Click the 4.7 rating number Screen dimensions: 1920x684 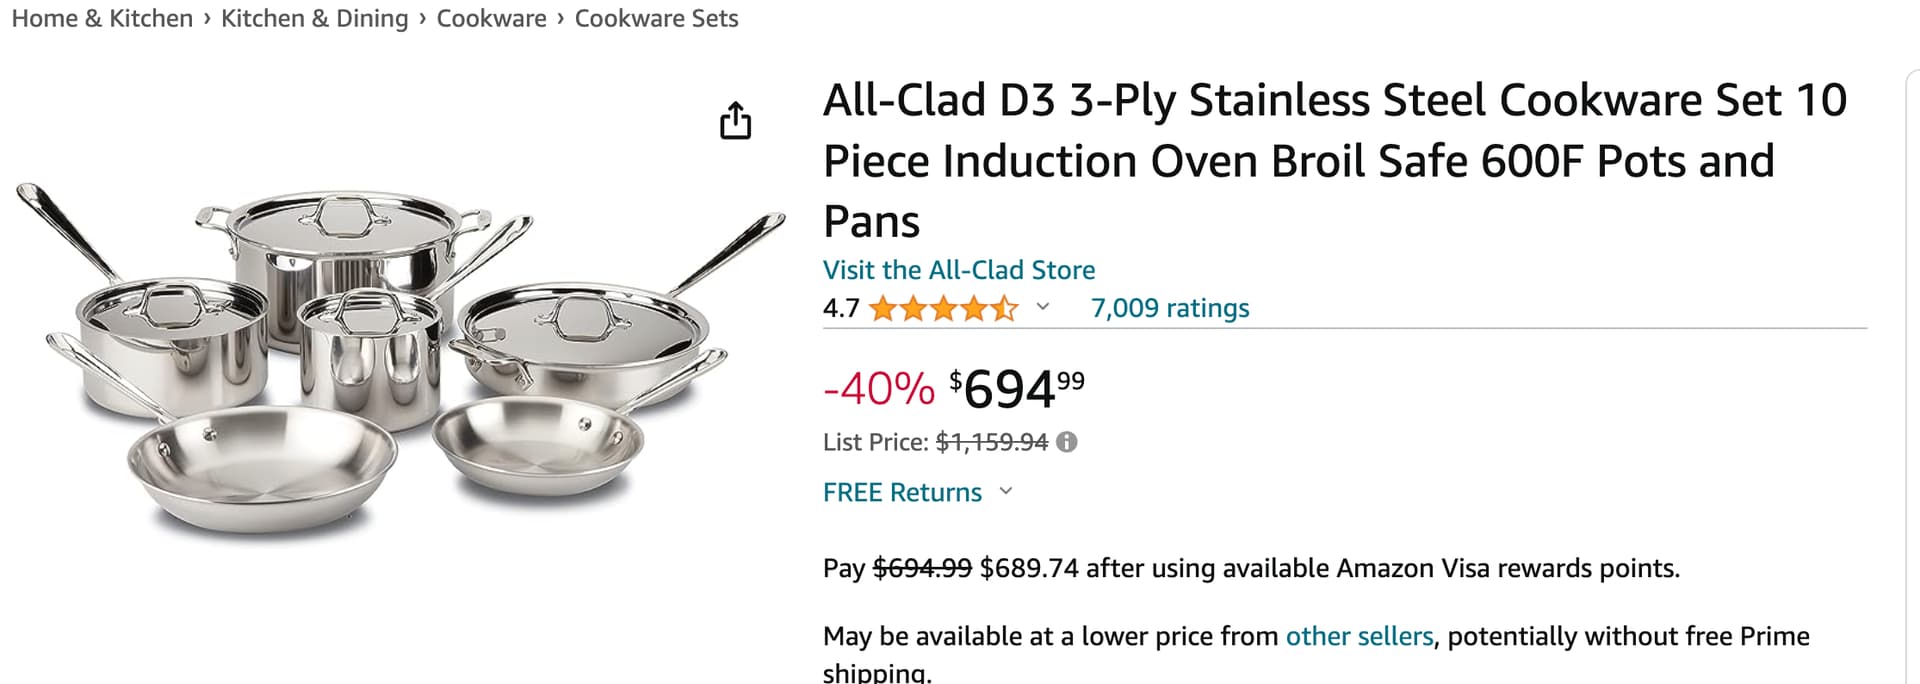pyautogui.click(x=840, y=308)
